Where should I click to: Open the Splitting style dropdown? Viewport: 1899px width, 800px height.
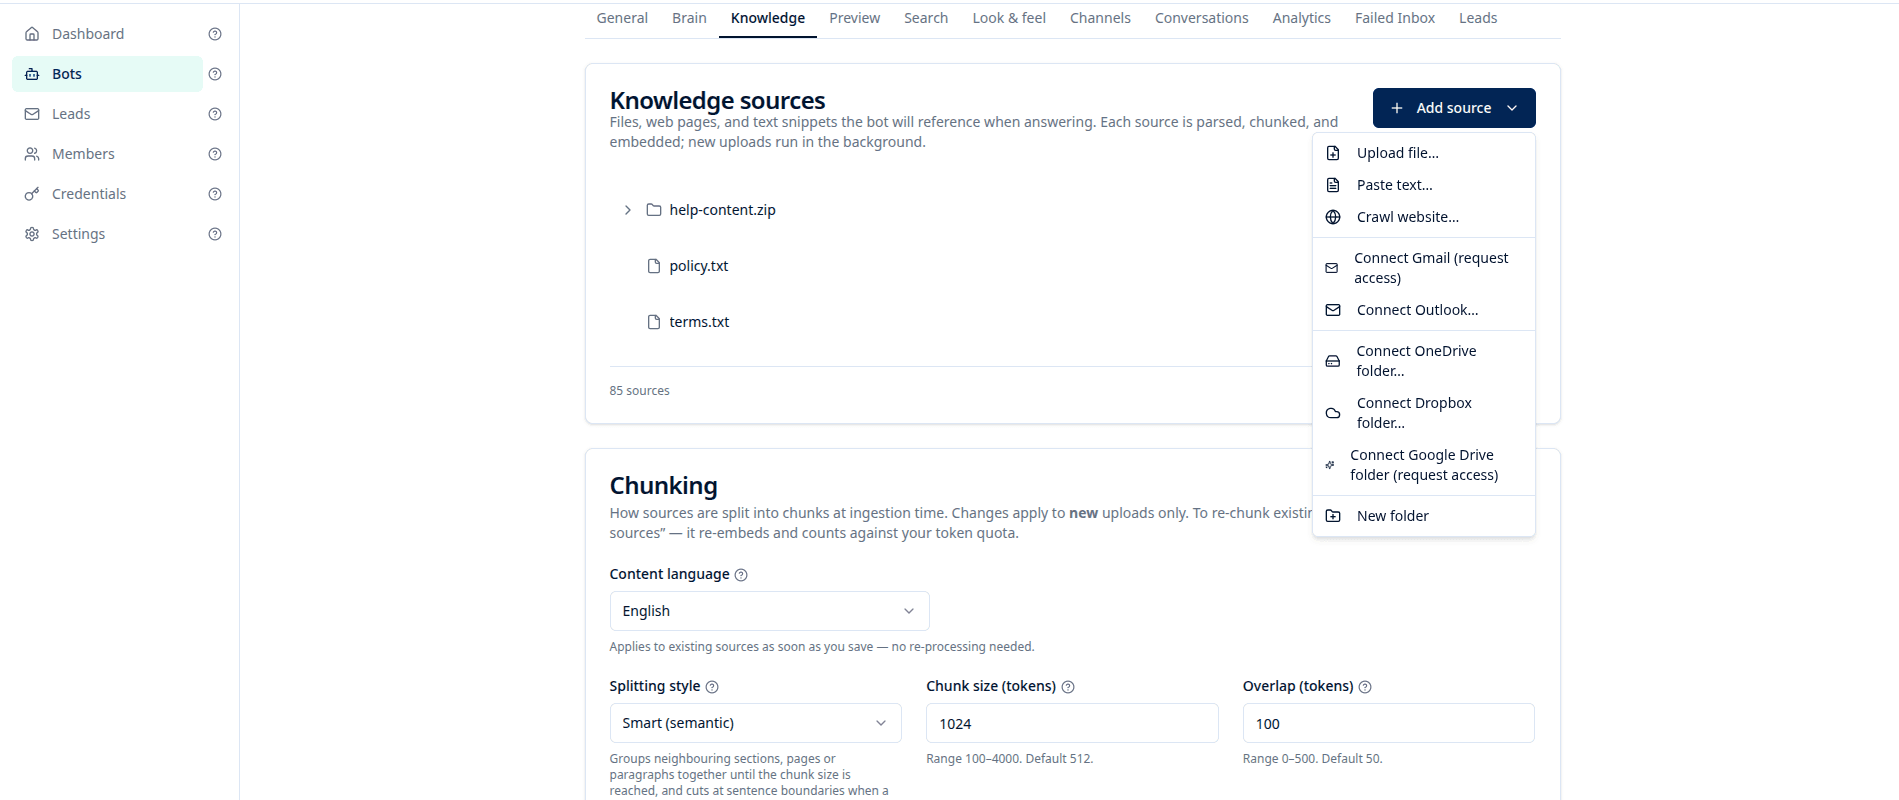[755, 723]
